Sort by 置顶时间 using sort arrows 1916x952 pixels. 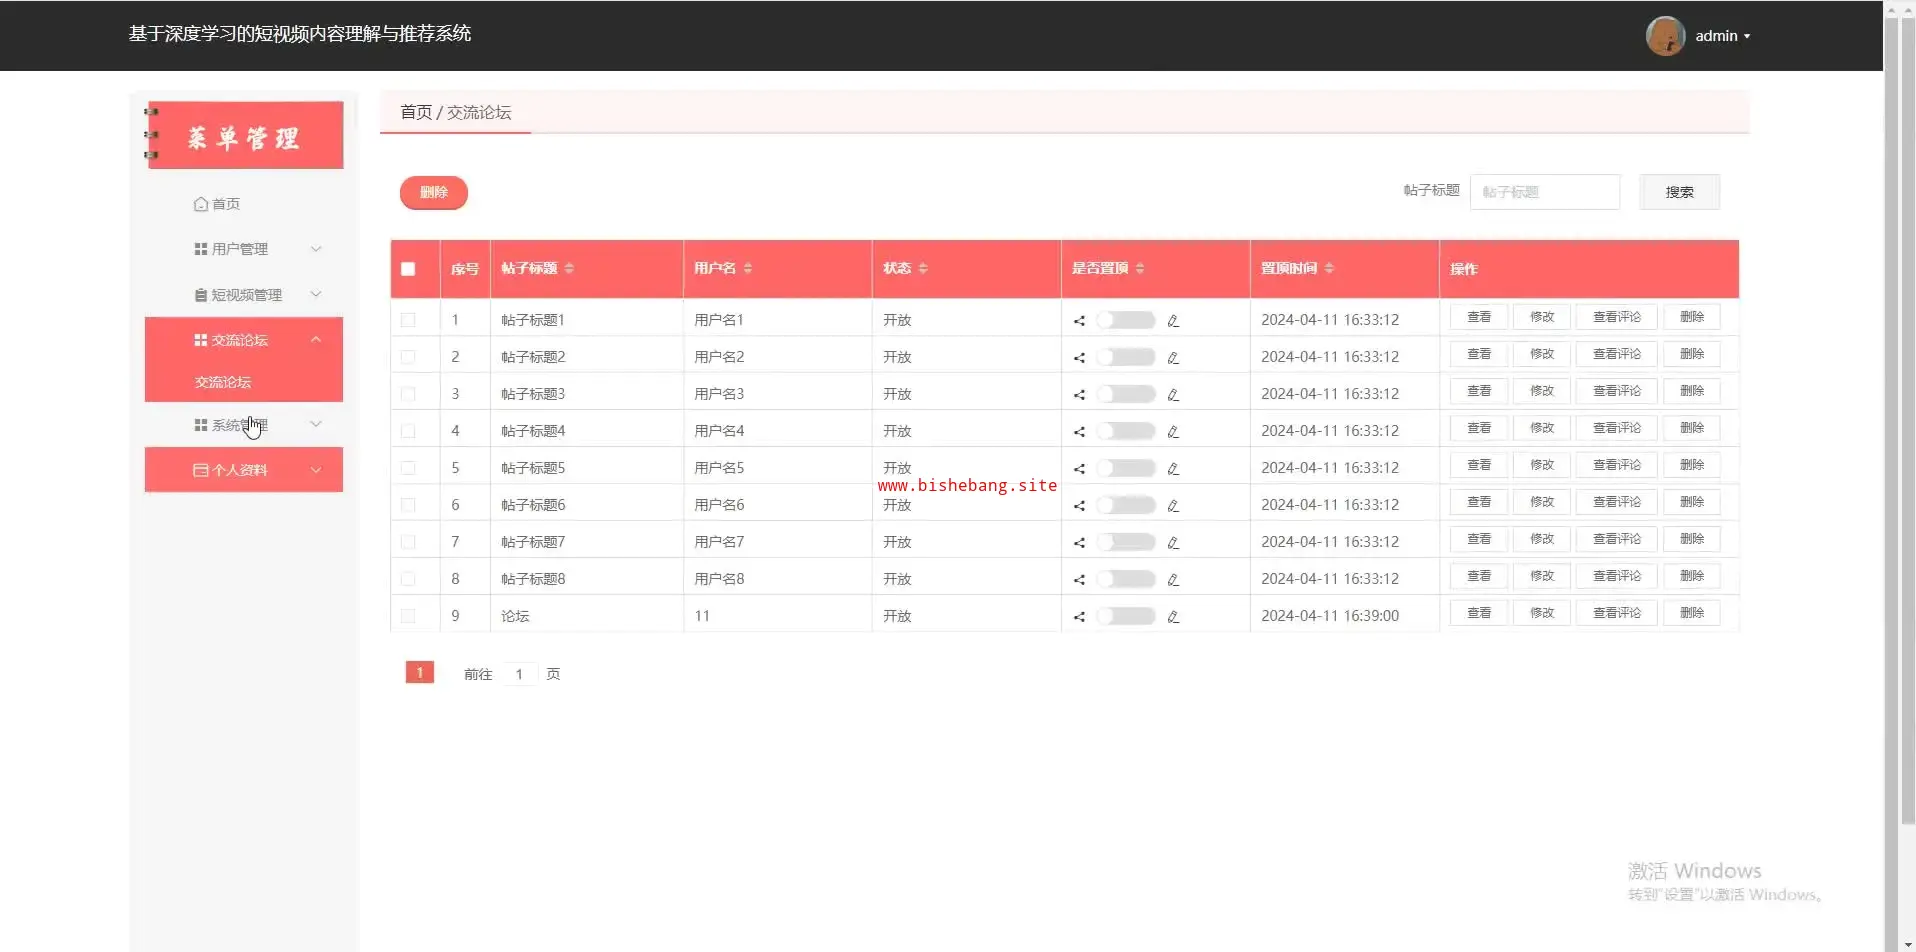coord(1329,268)
